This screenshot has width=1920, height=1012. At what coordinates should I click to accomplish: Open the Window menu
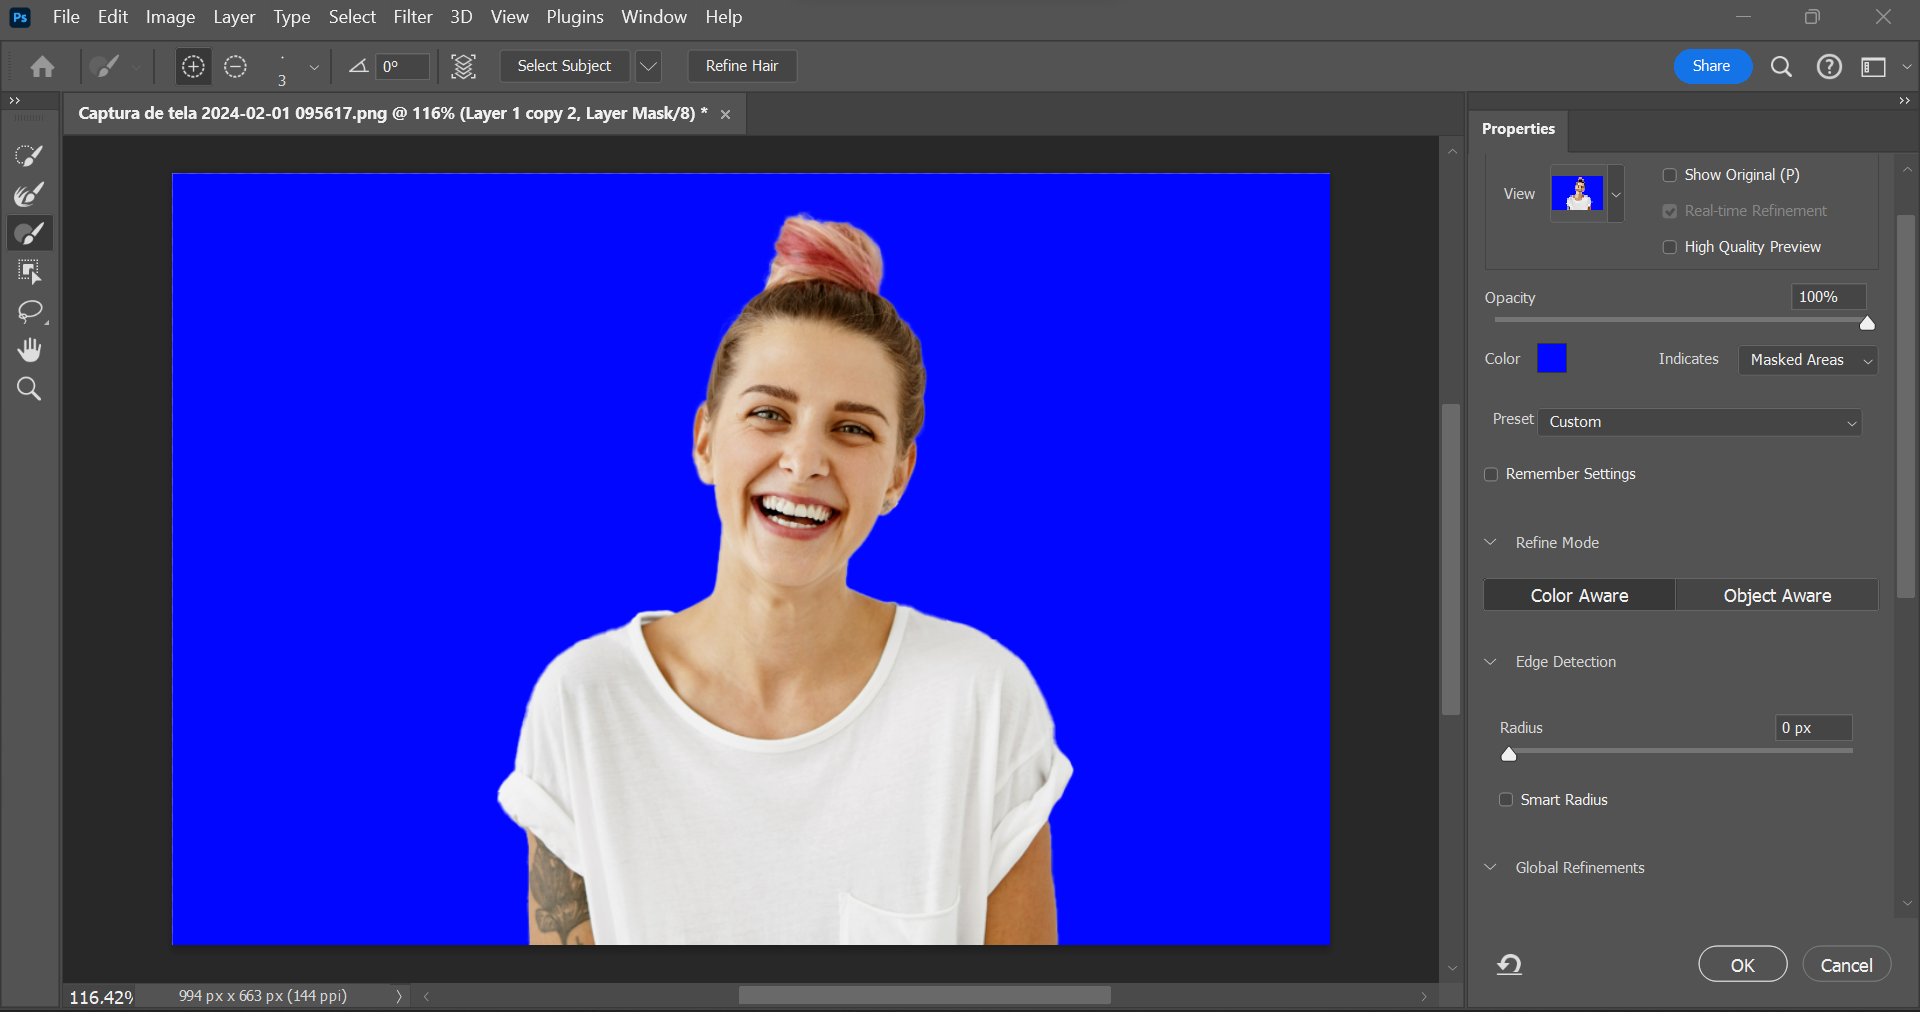(x=654, y=17)
